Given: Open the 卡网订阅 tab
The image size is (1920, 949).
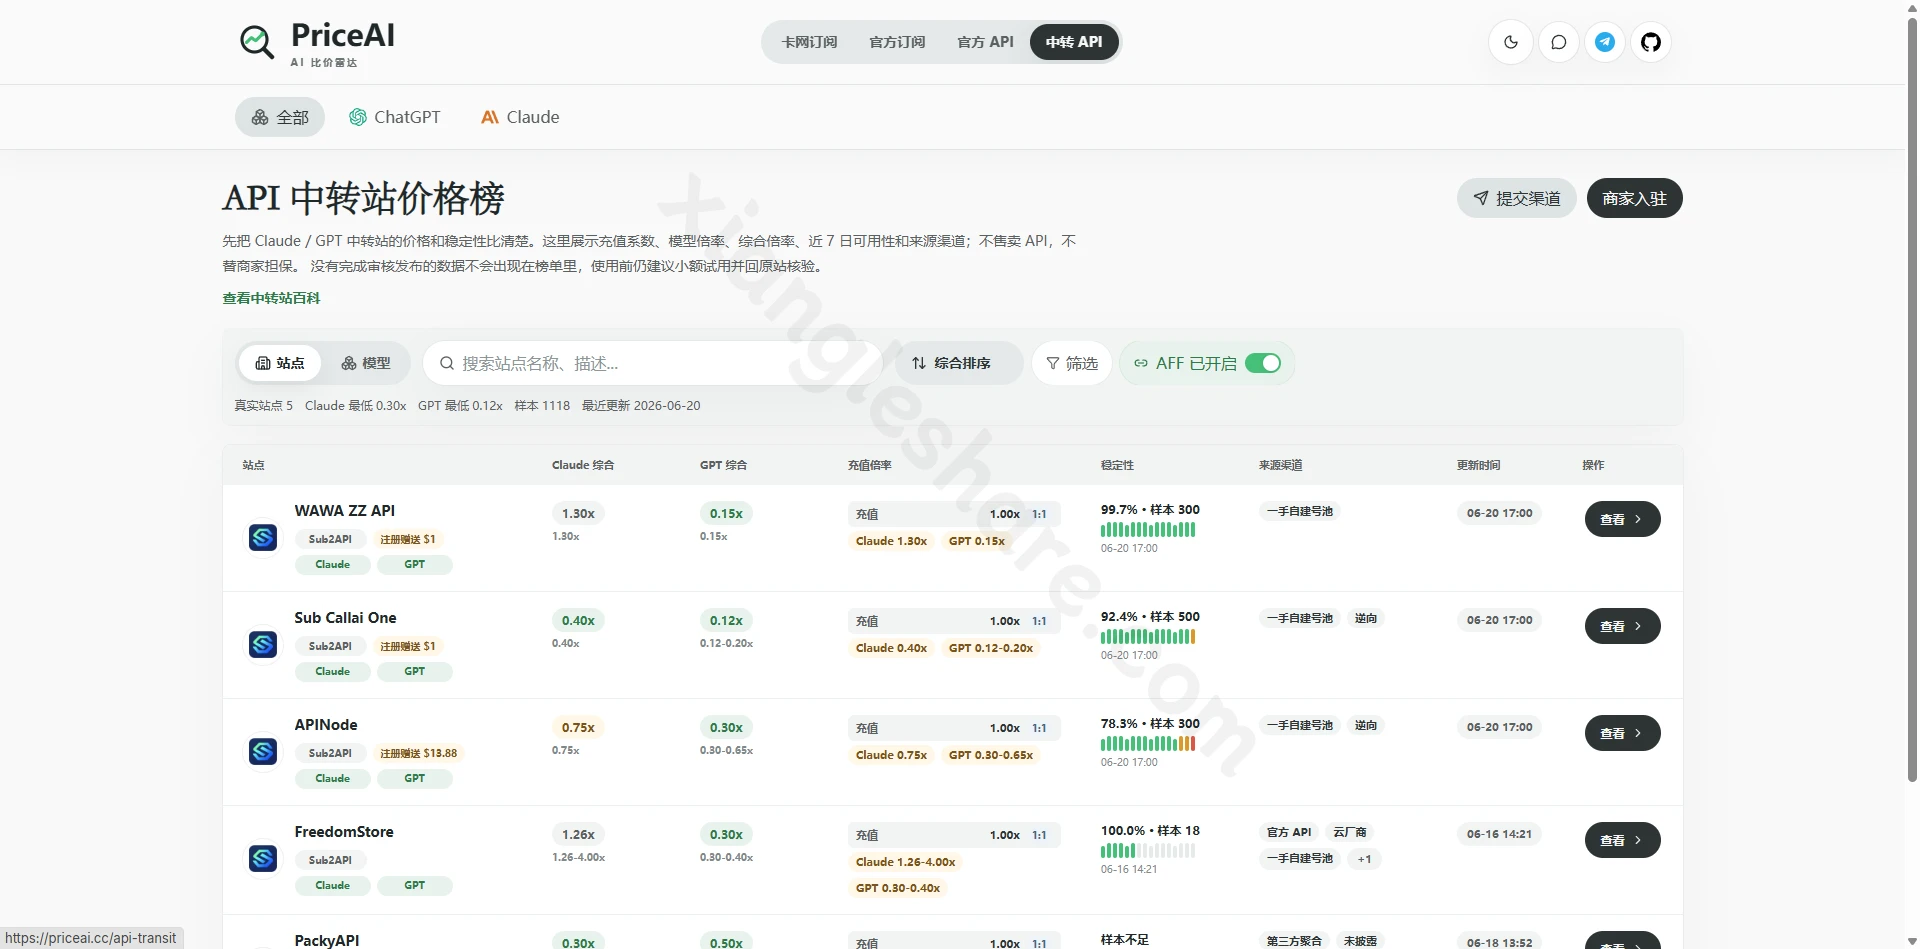Looking at the screenshot, I should [809, 42].
